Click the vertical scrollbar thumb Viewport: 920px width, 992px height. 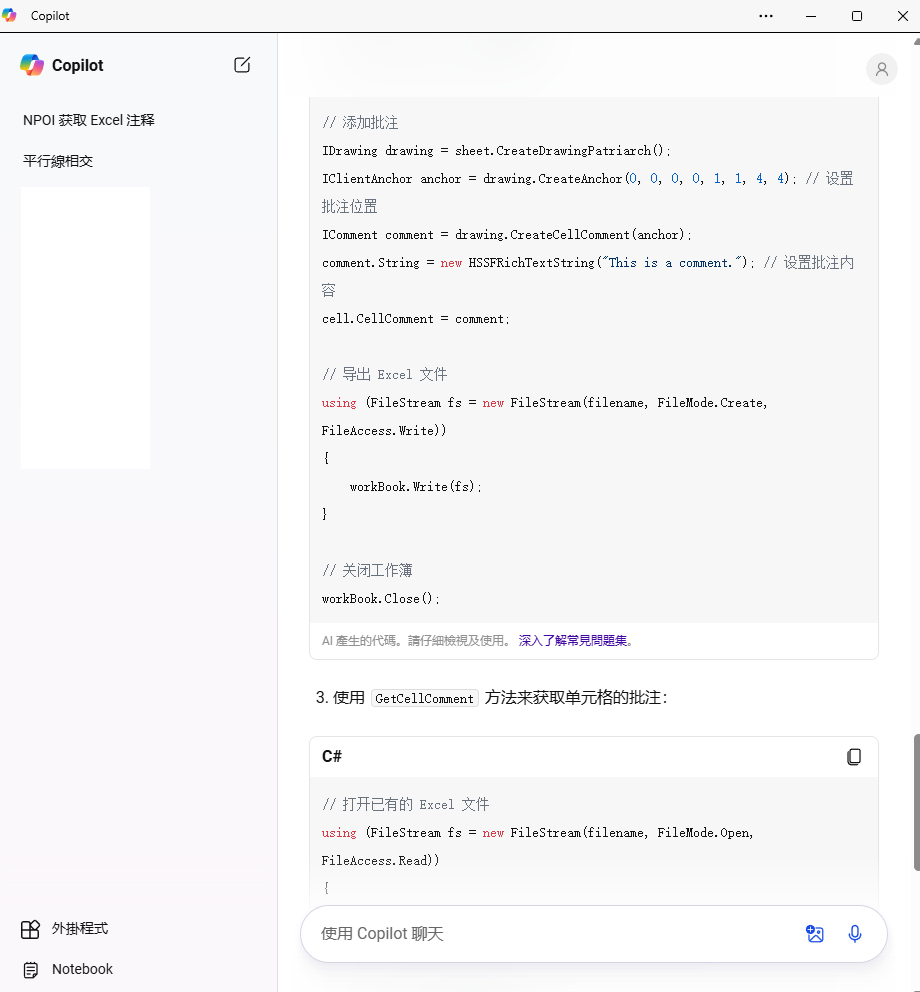coord(916,802)
